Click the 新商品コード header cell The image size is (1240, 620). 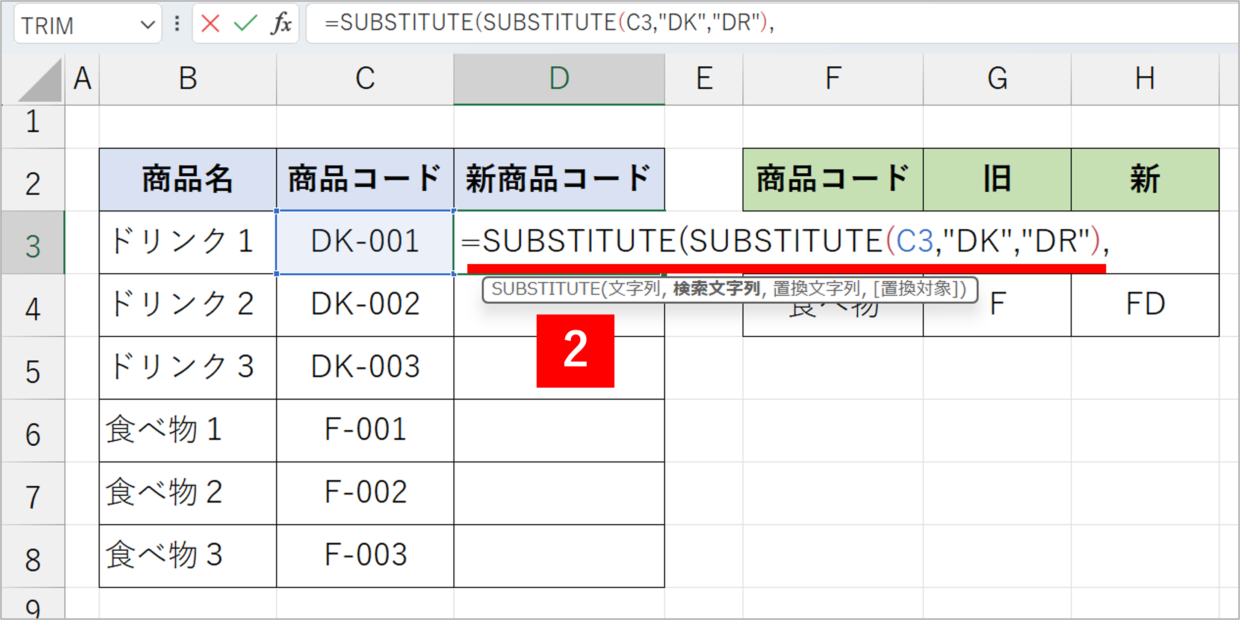tap(559, 180)
